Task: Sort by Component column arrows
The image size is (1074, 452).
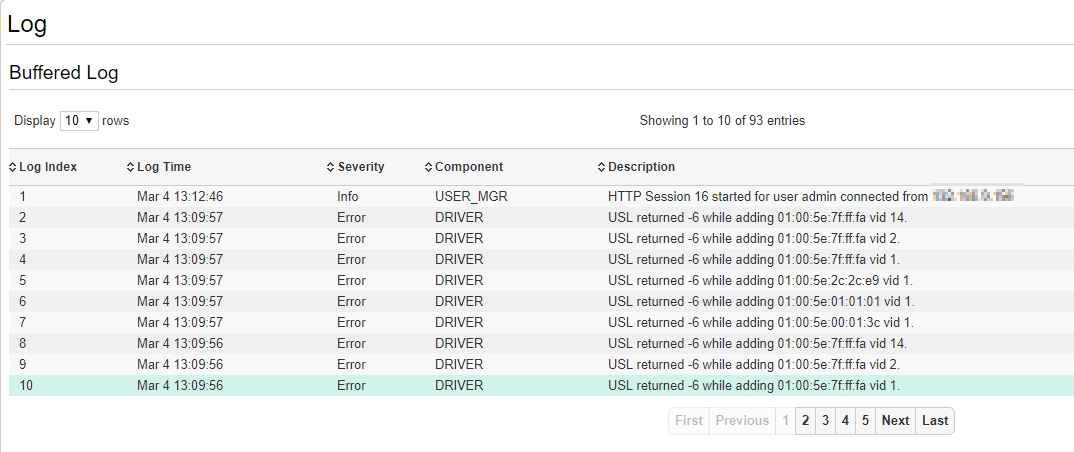Action: (x=429, y=167)
